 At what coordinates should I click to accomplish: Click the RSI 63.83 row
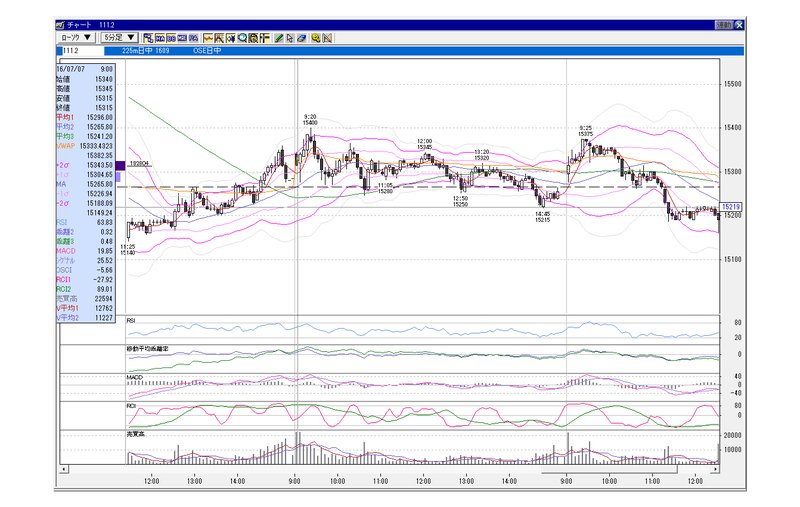click(85, 222)
